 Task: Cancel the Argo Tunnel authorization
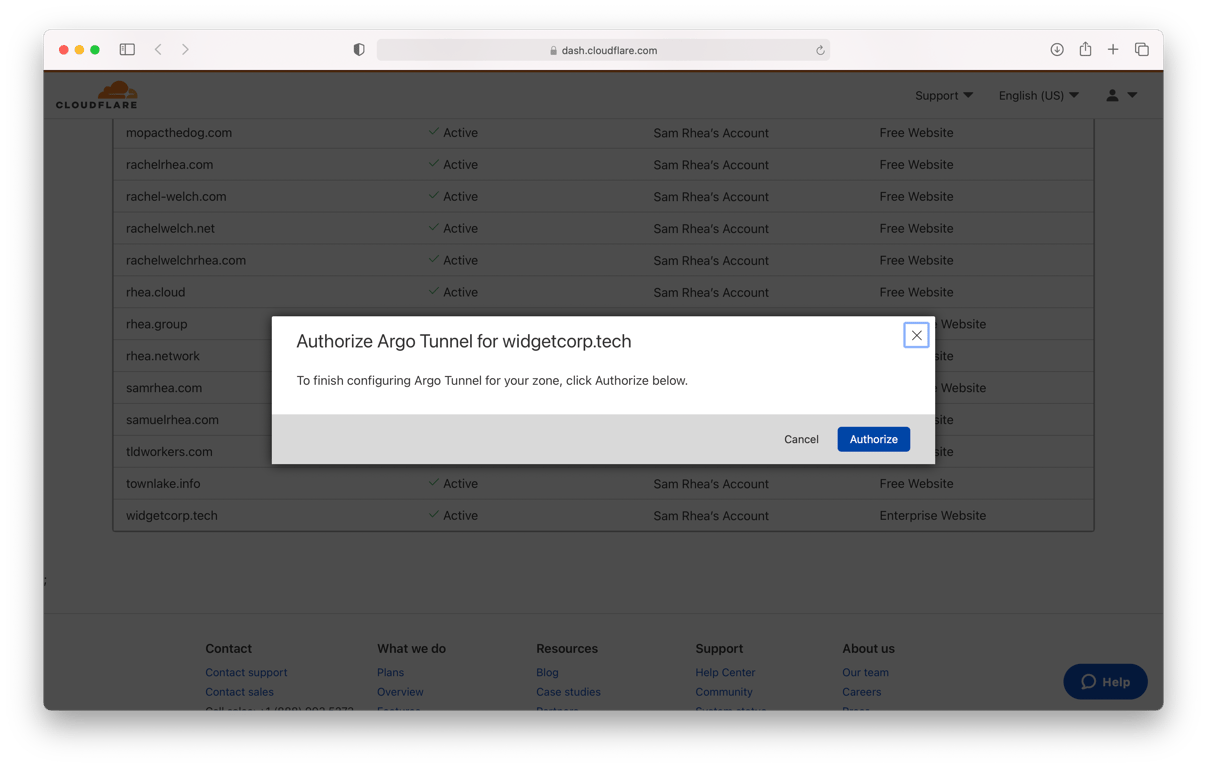pos(801,439)
